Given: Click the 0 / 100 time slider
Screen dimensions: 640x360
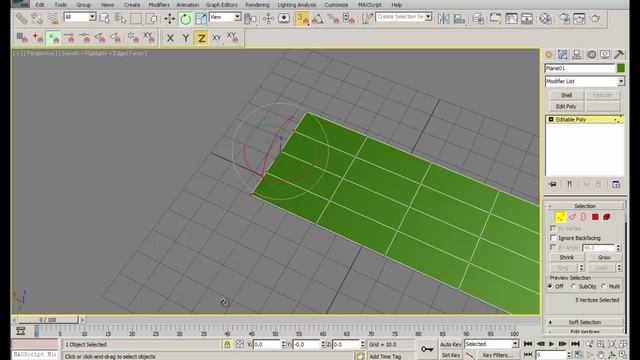Looking at the screenshot, I should (x=48, y=320).
